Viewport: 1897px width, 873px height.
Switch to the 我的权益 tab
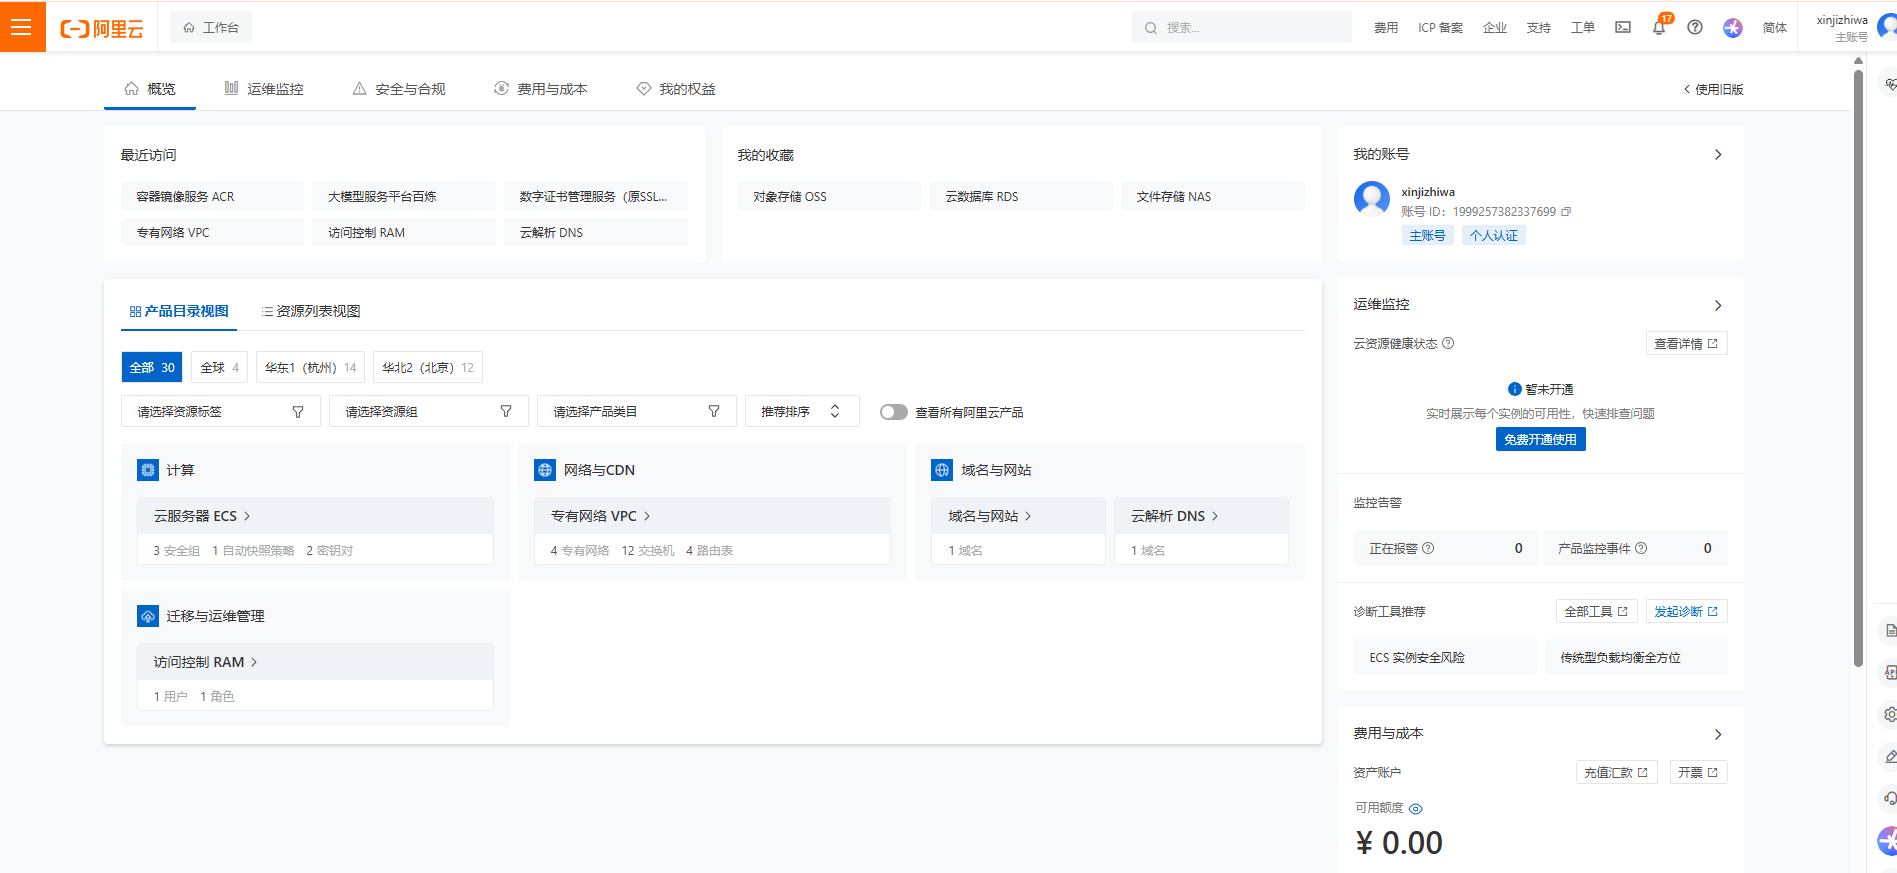(x=676, y=89)
